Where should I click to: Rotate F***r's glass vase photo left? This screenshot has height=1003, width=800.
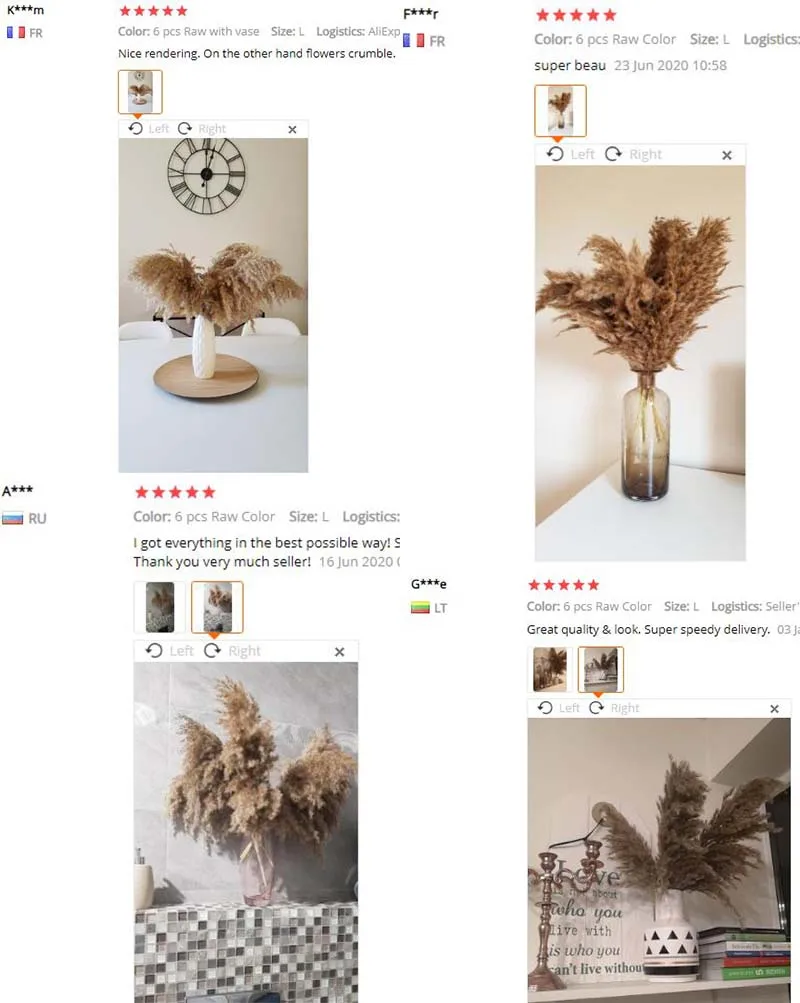point(570,154)
